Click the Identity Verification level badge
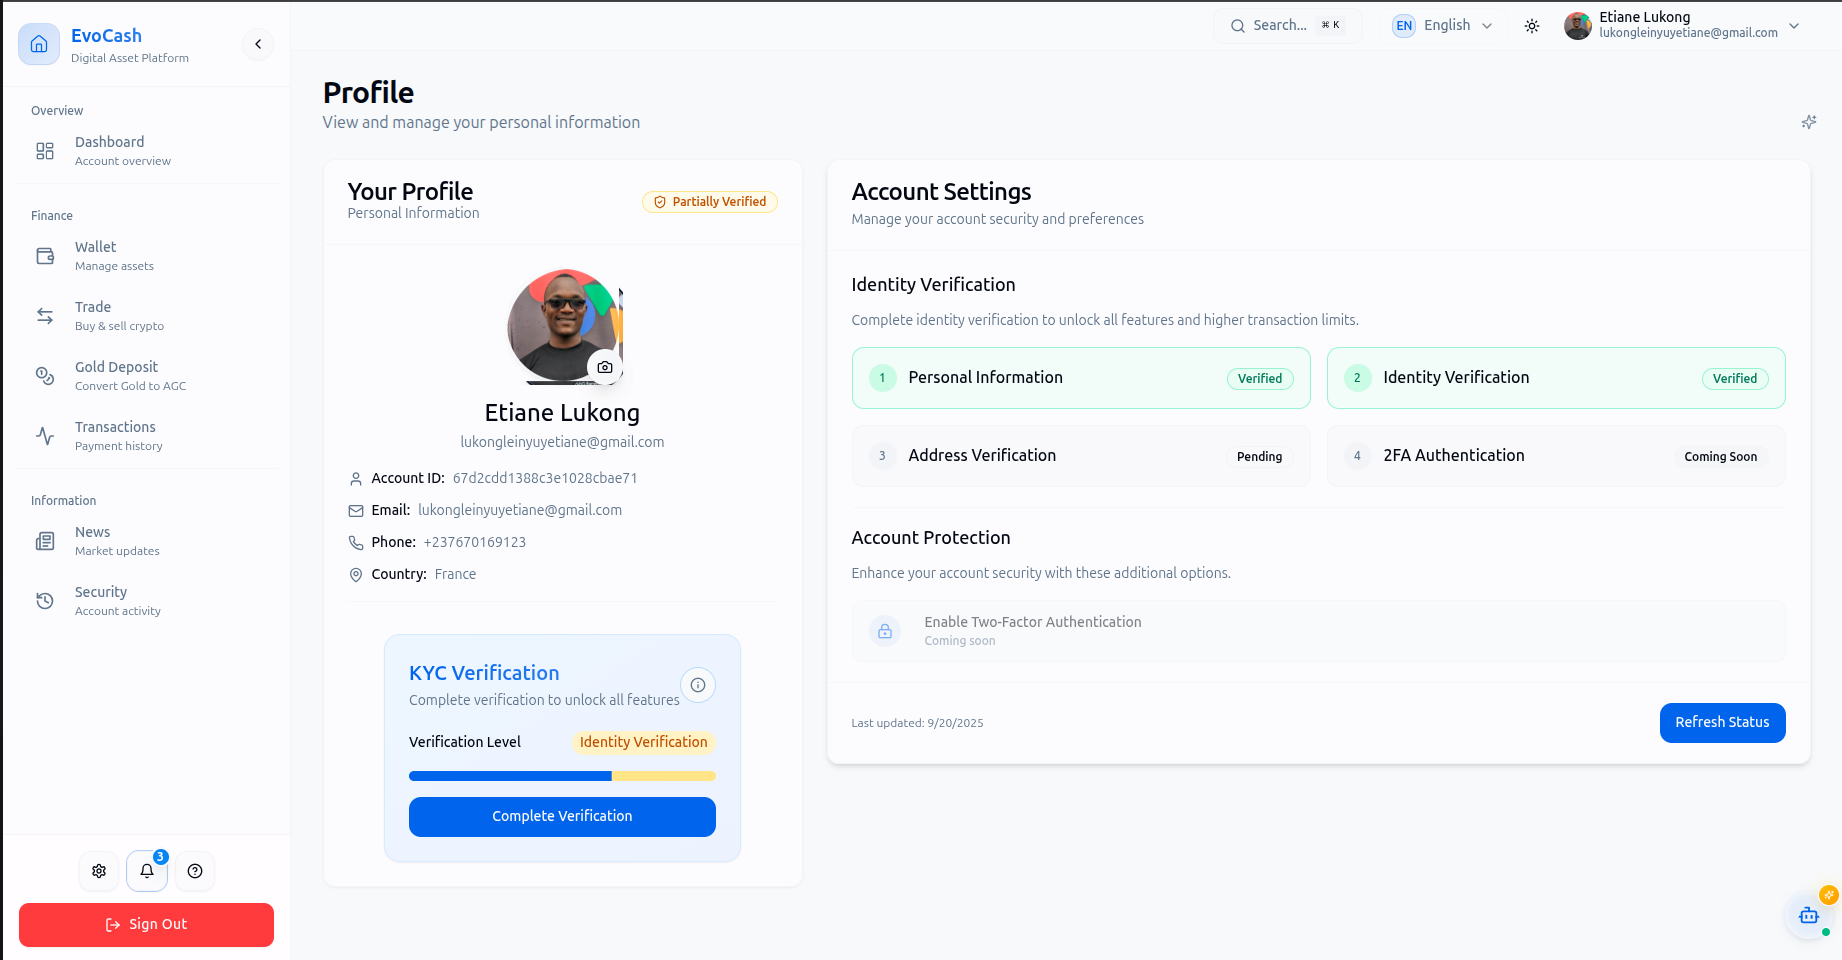 tap(644, 742)
